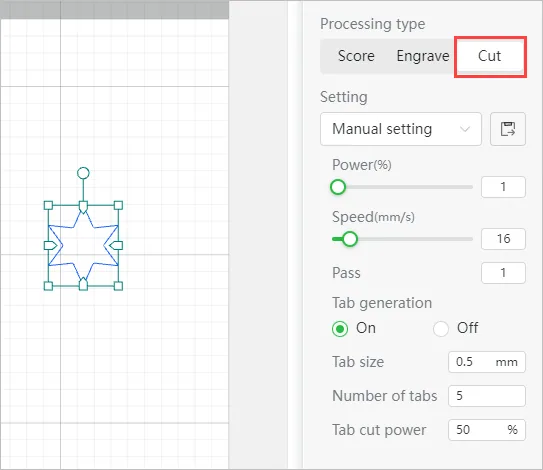Screen dimensions: 543x470
Task: Open the Manual setting dropdown
Action: [401, 129]
